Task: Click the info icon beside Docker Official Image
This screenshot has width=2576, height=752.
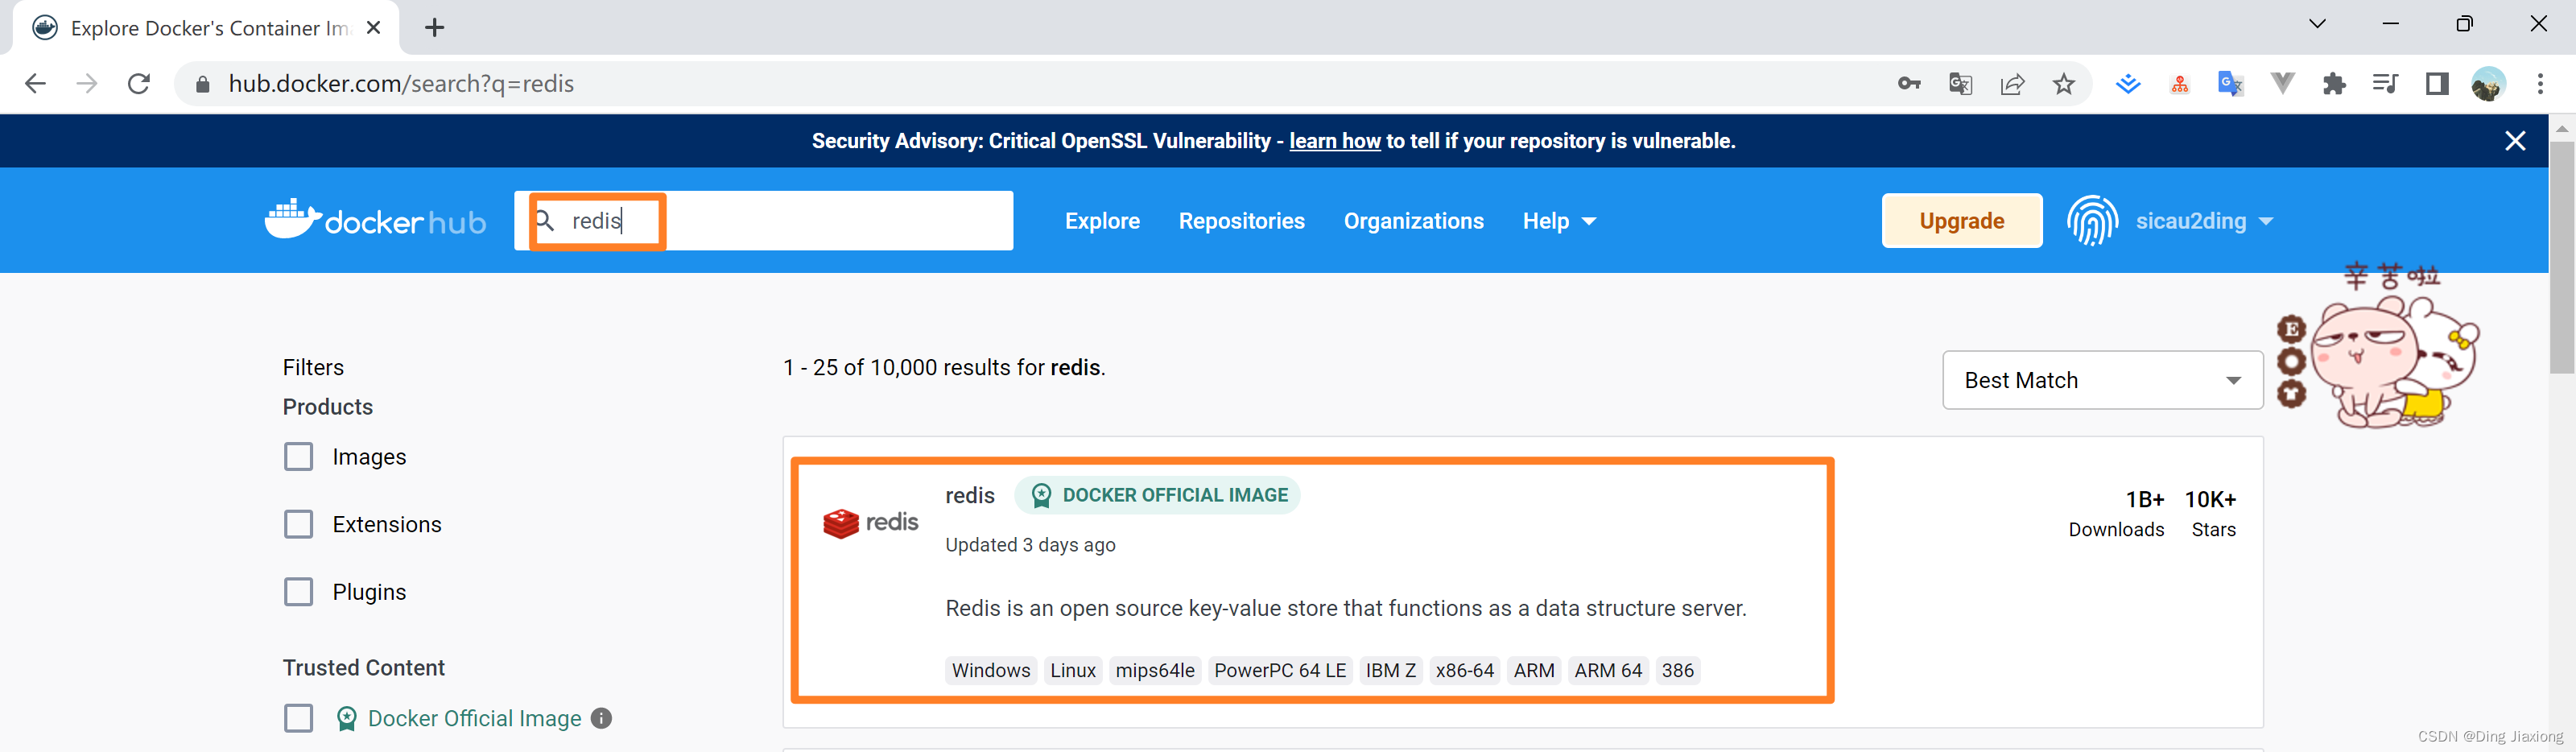Action: pos(601,718)
